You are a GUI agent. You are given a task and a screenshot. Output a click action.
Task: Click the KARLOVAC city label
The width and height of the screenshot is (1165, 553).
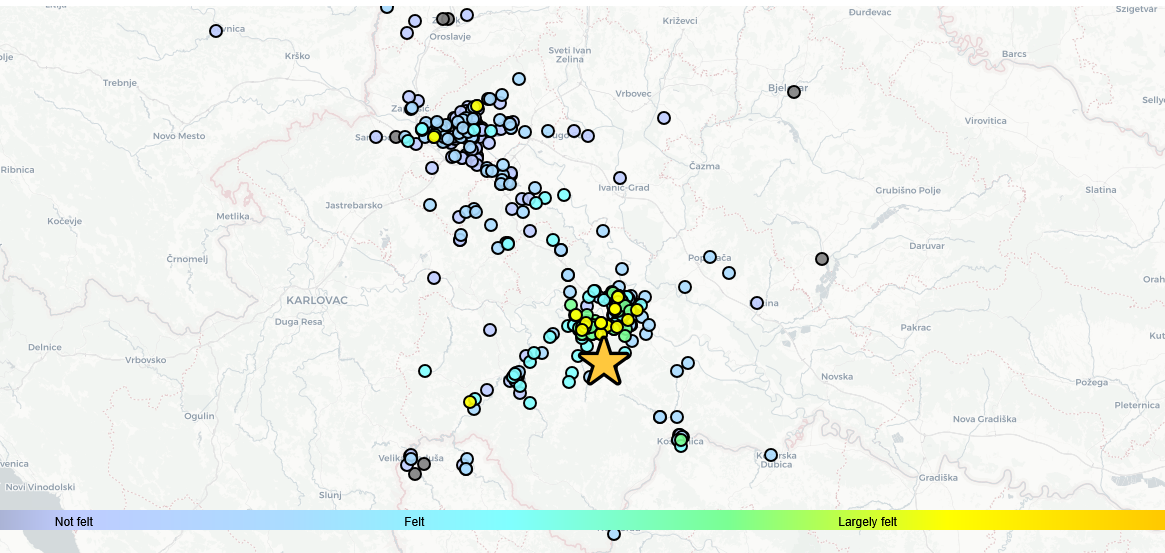click(317, 300)
